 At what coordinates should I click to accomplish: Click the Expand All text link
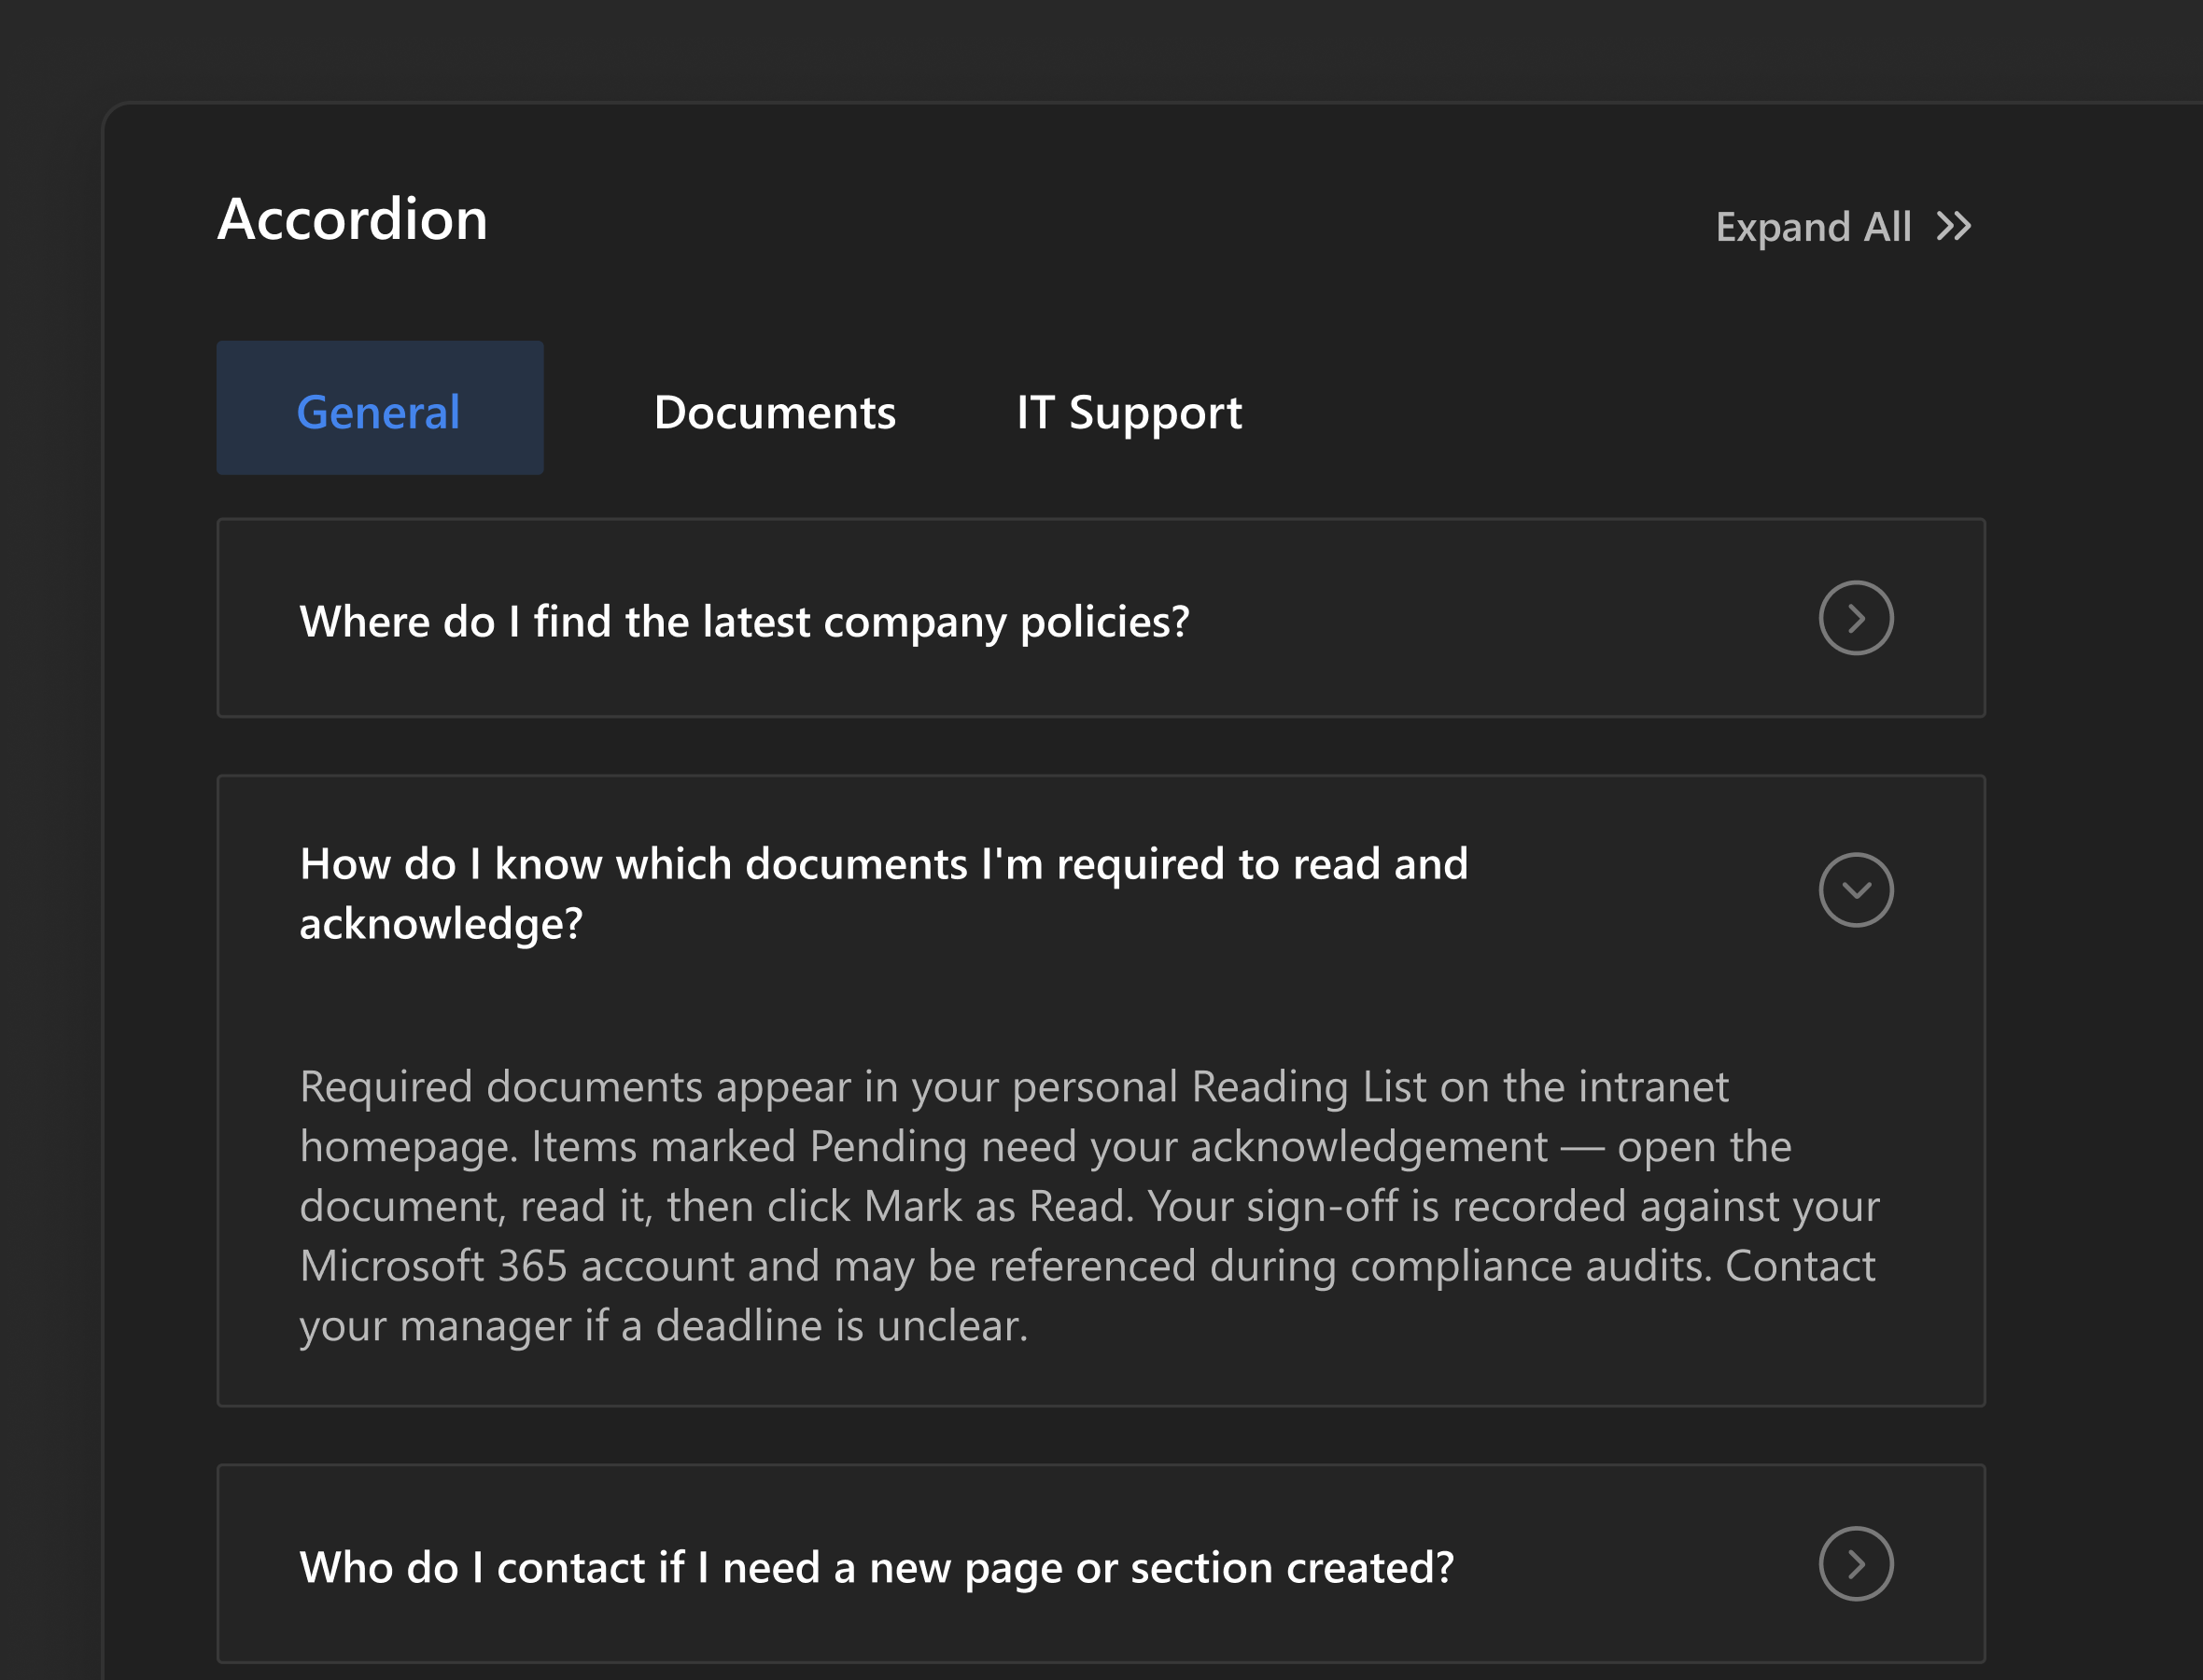pyautogui.click(x=1813, y=227)
